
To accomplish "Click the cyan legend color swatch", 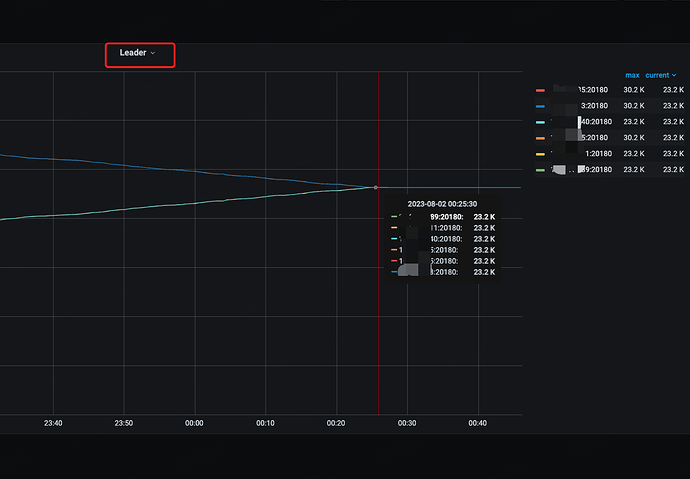I will 541,122.
